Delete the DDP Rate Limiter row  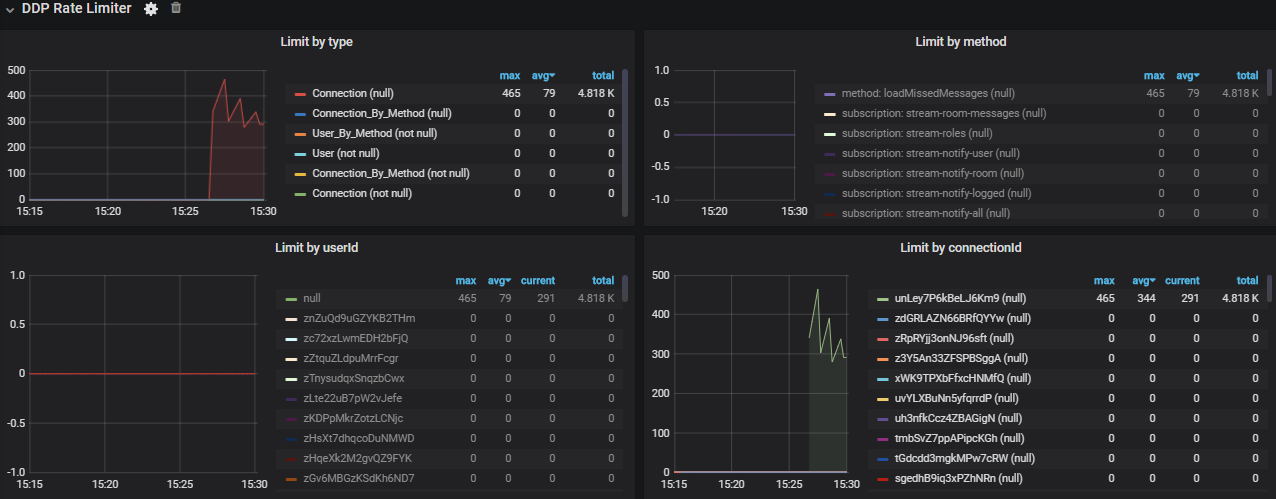[176, 8]
